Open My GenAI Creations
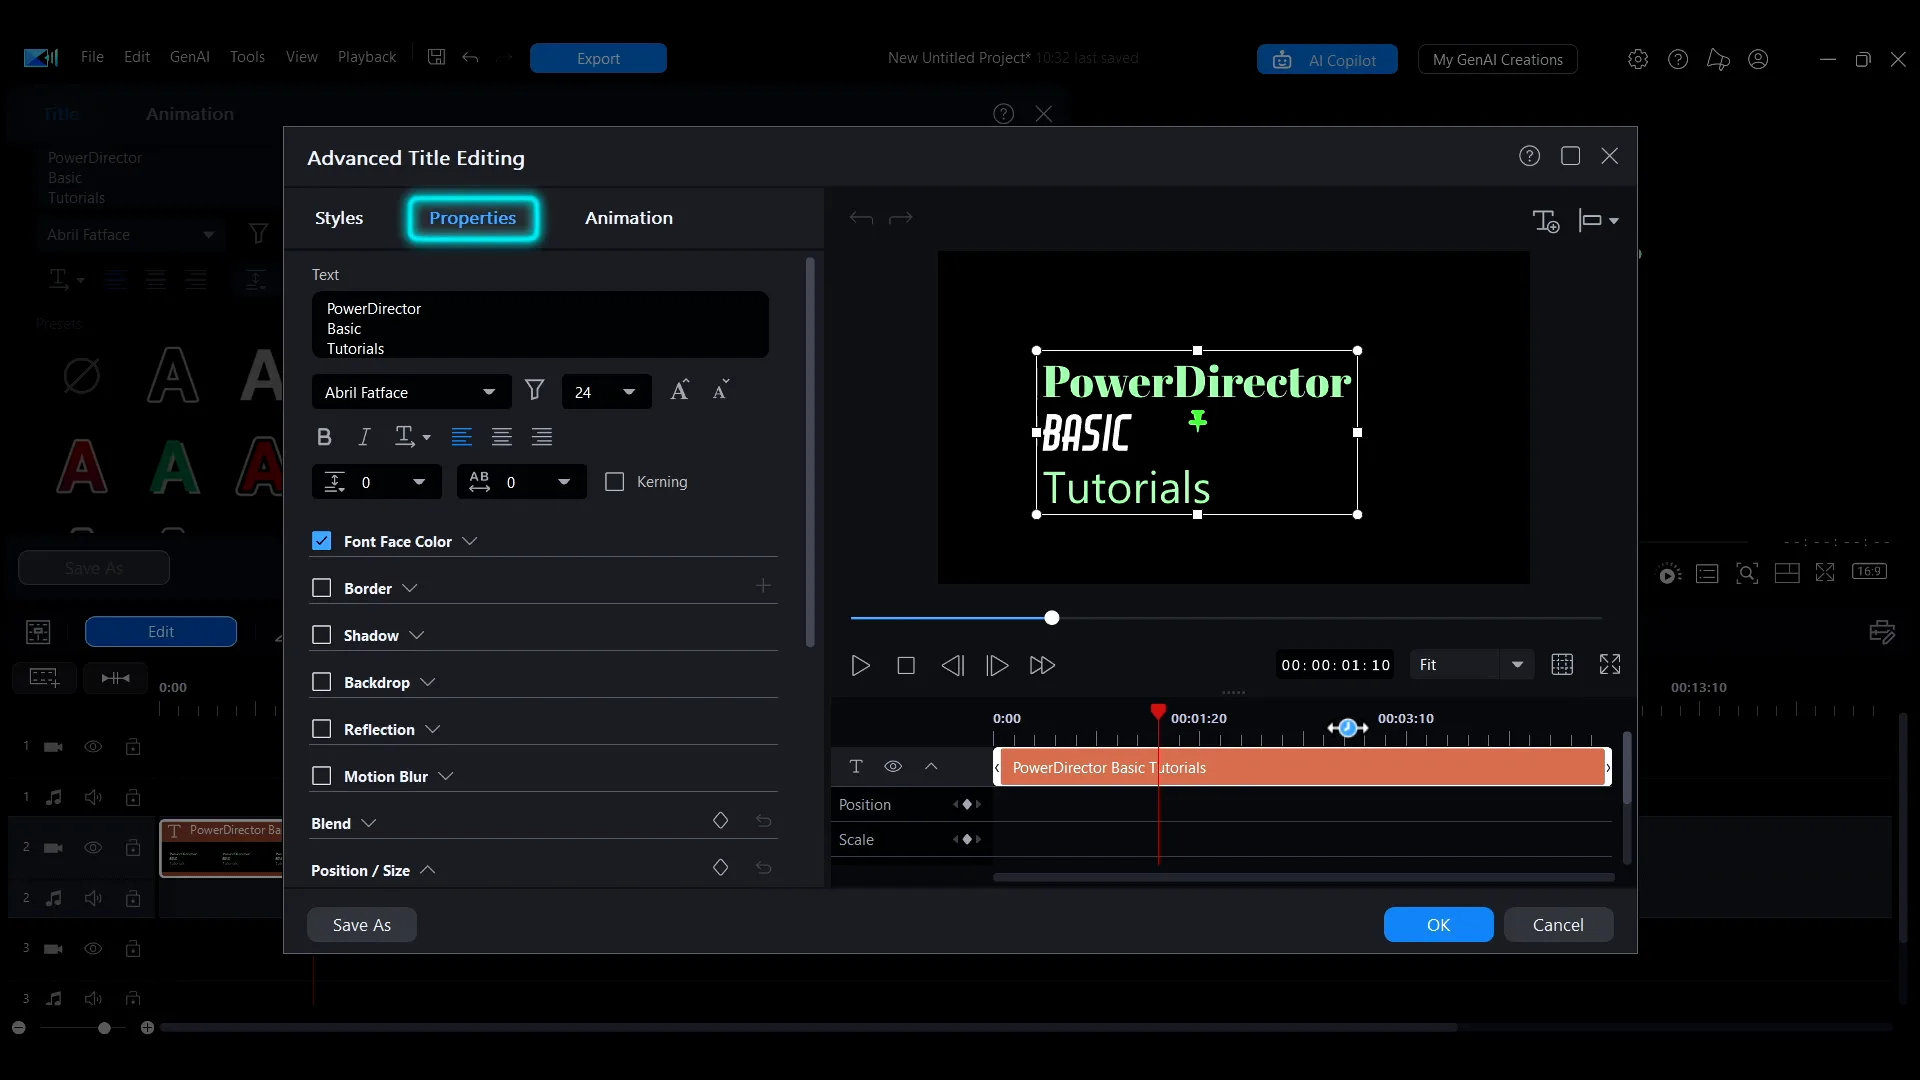This screenshot has width=1920, height=1080. pos(1498,60)
